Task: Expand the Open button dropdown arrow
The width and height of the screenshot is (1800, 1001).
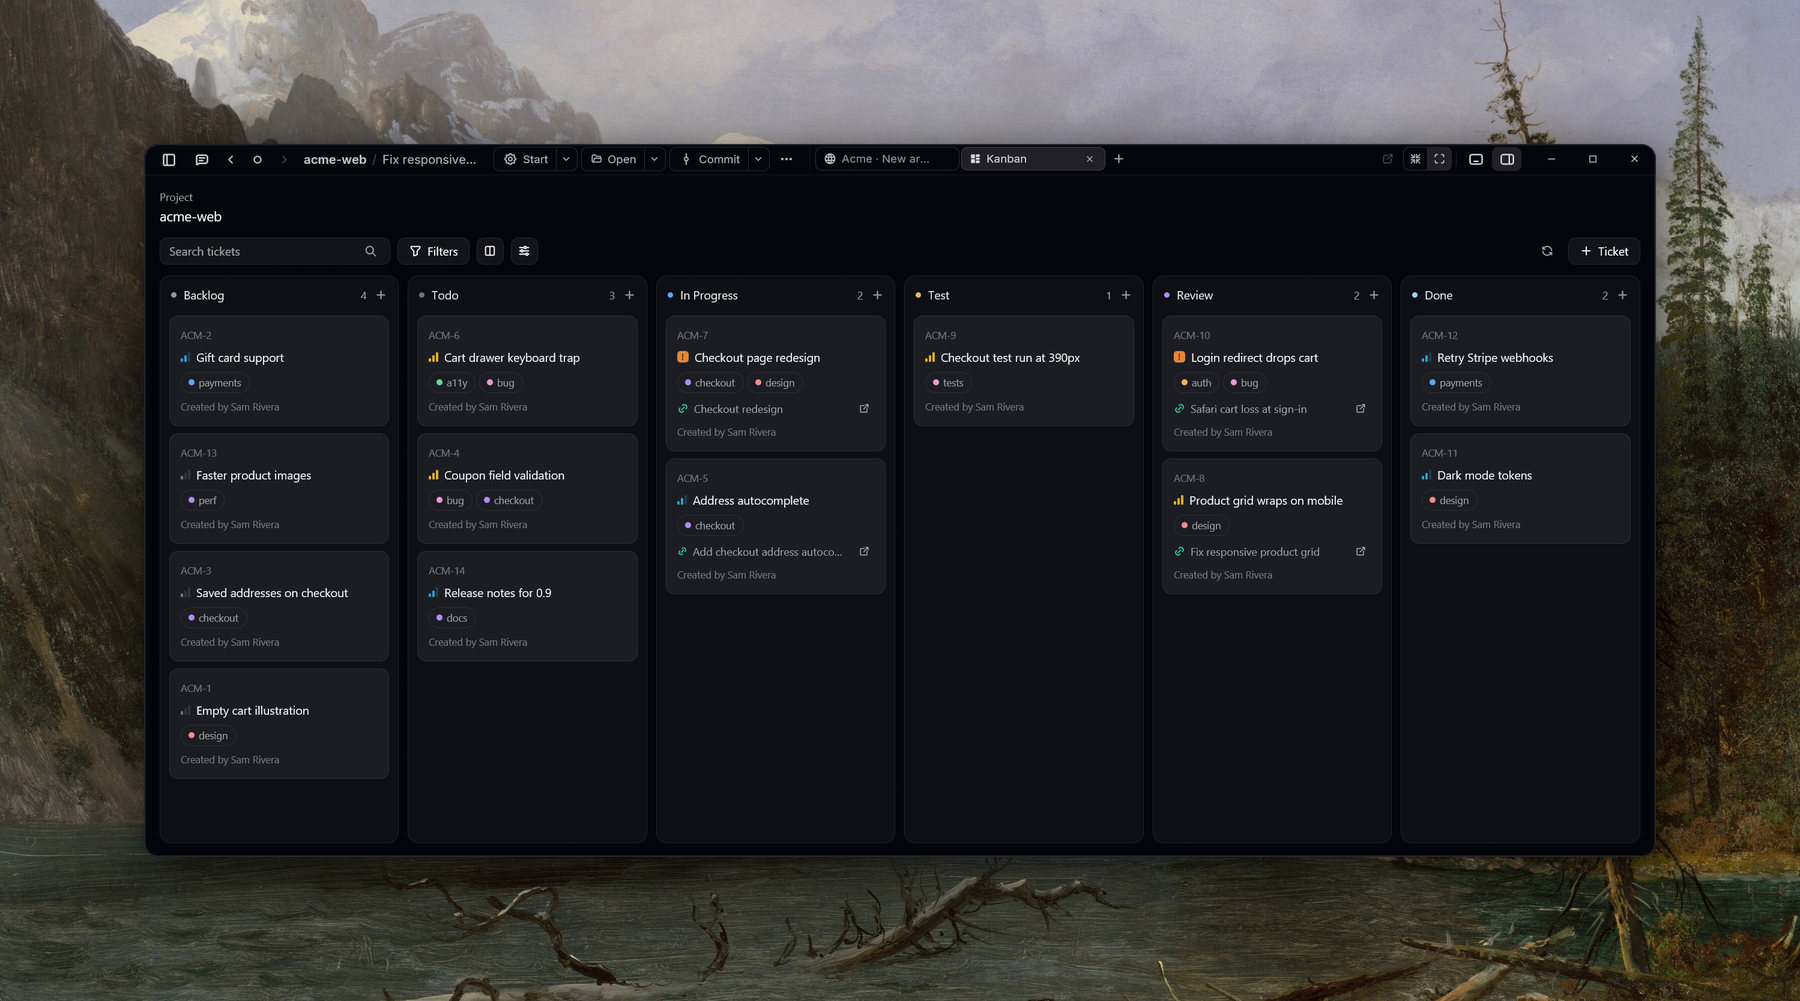Action: click(x=654, y=159)
